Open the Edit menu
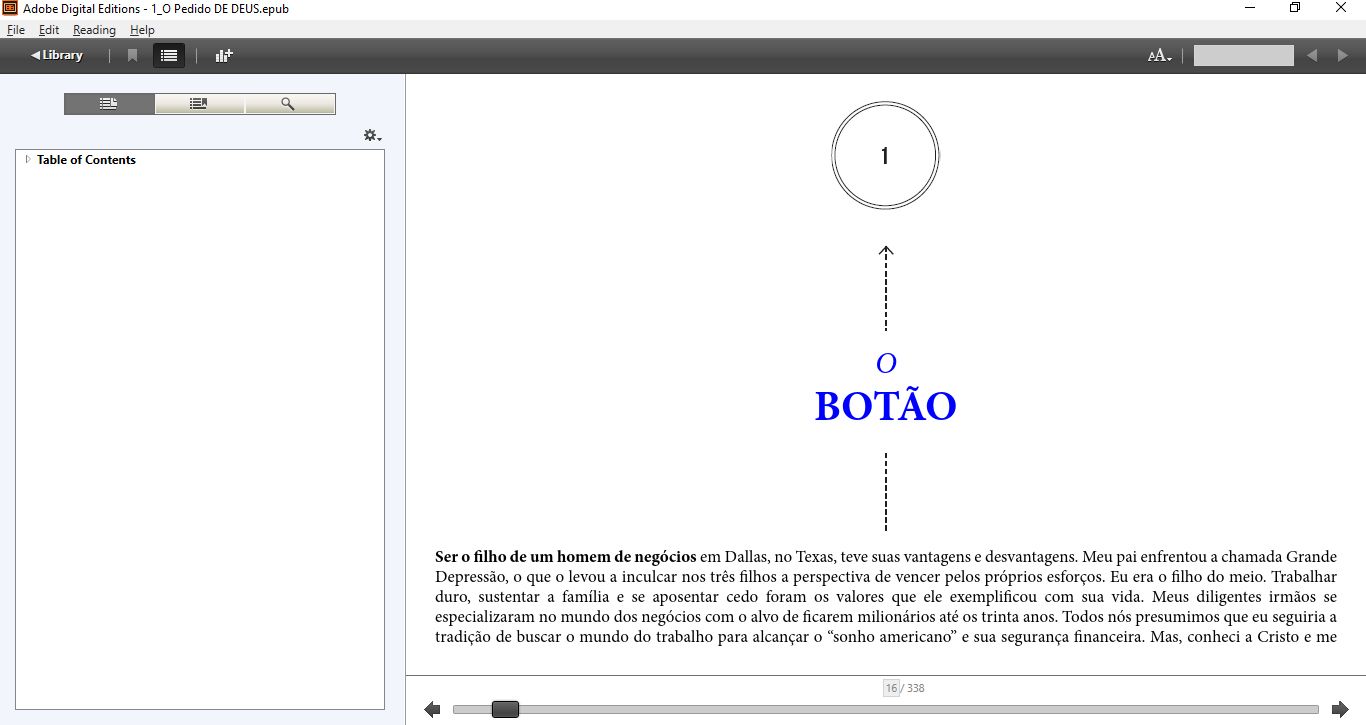 tap(49, 30)
